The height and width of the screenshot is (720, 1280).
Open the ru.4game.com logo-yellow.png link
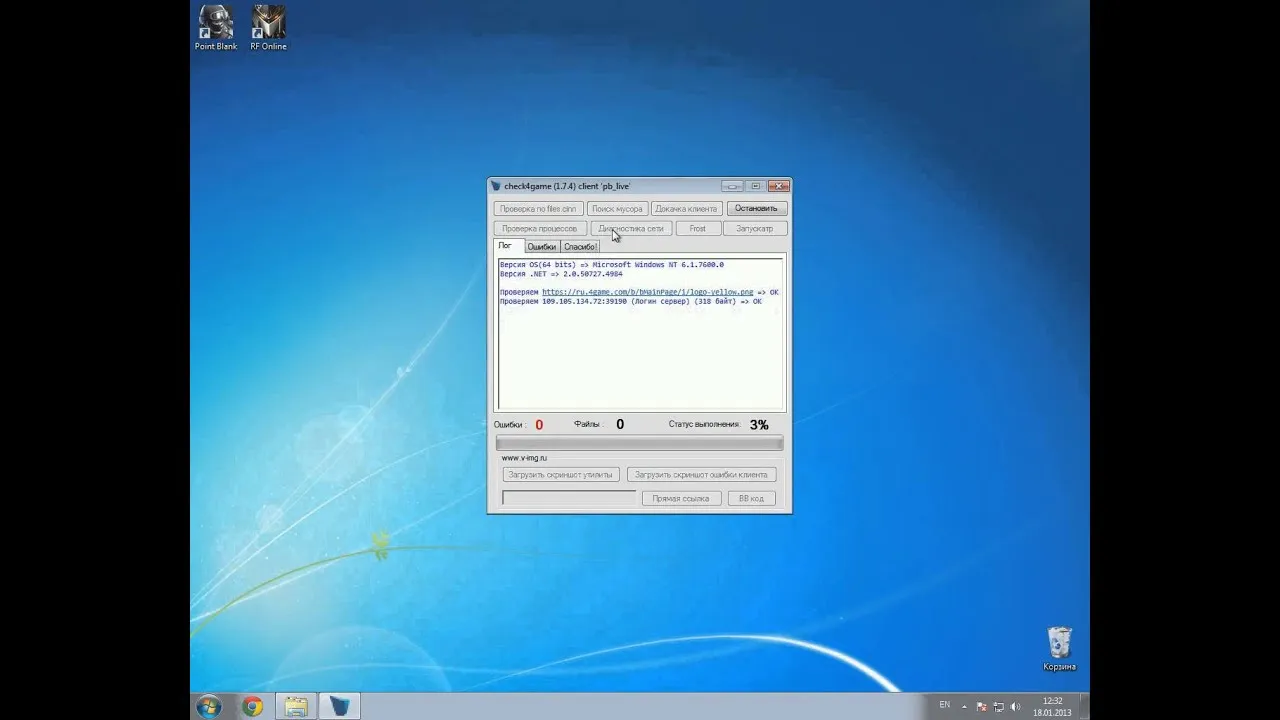pyautogui.click(x=647, y=292)
